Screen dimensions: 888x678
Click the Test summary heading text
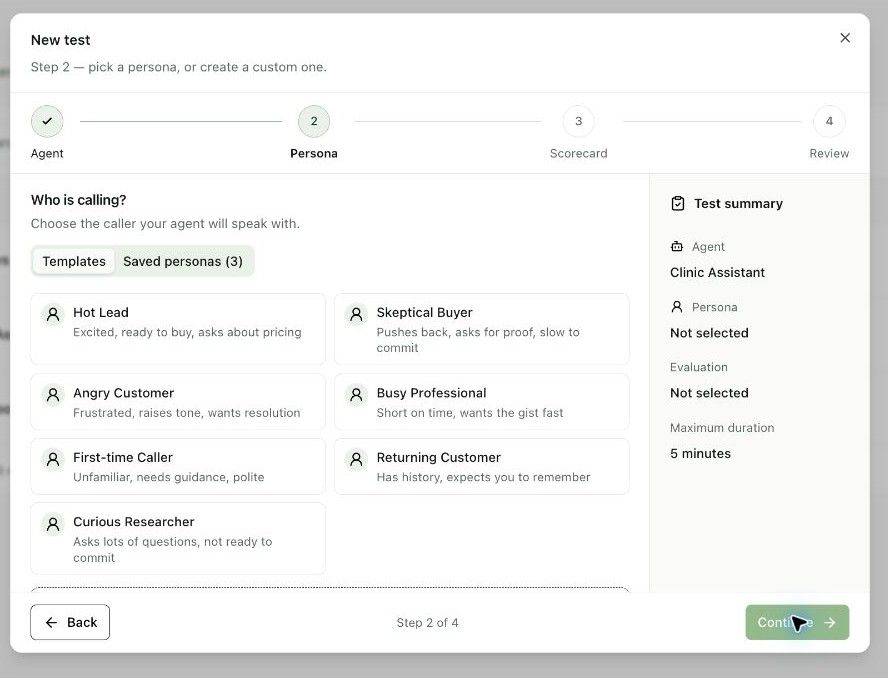738,203
